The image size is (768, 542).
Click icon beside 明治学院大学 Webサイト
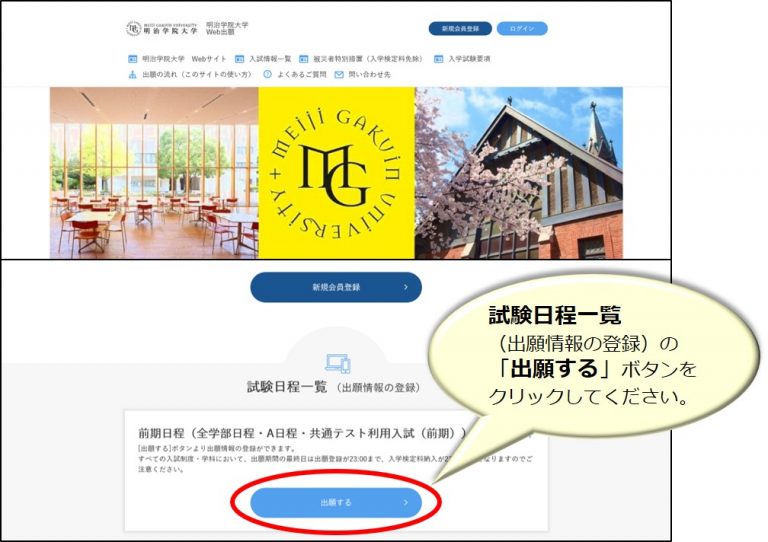pos(132,59)
